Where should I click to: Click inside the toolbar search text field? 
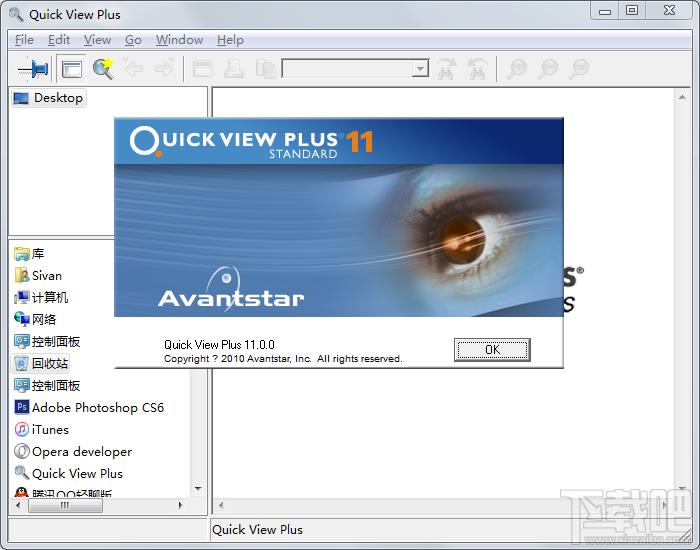[x=347, y=69]
